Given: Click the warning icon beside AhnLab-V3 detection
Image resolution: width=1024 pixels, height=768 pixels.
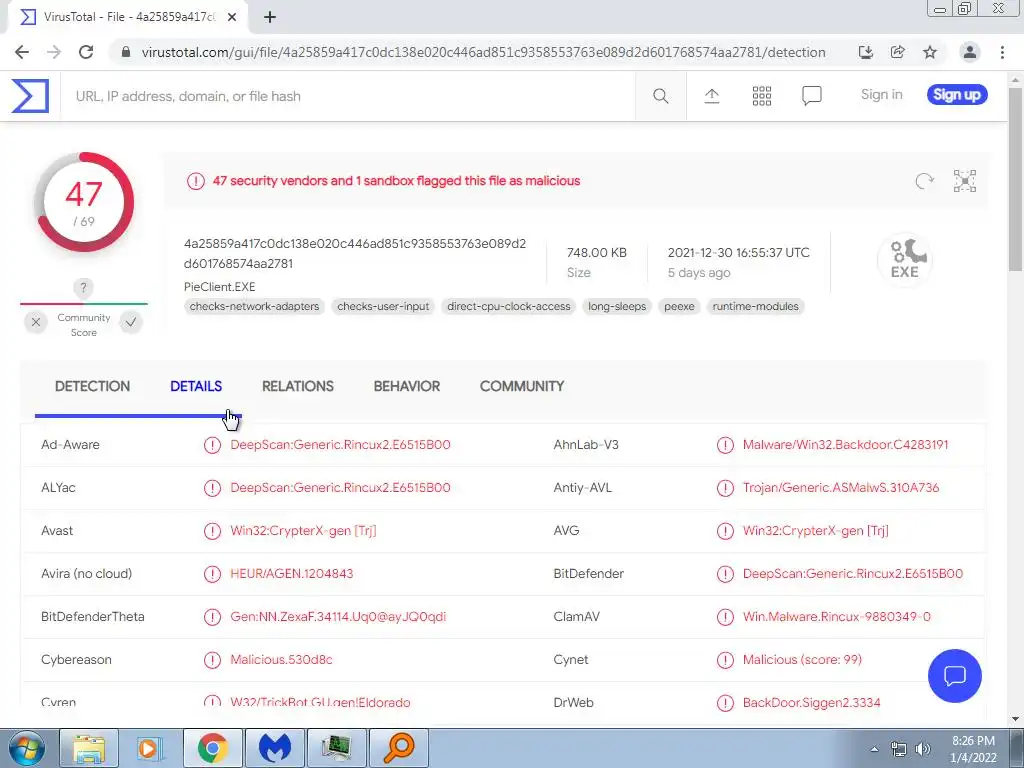Looking at the screenshot, I should [x=725, y=445].
